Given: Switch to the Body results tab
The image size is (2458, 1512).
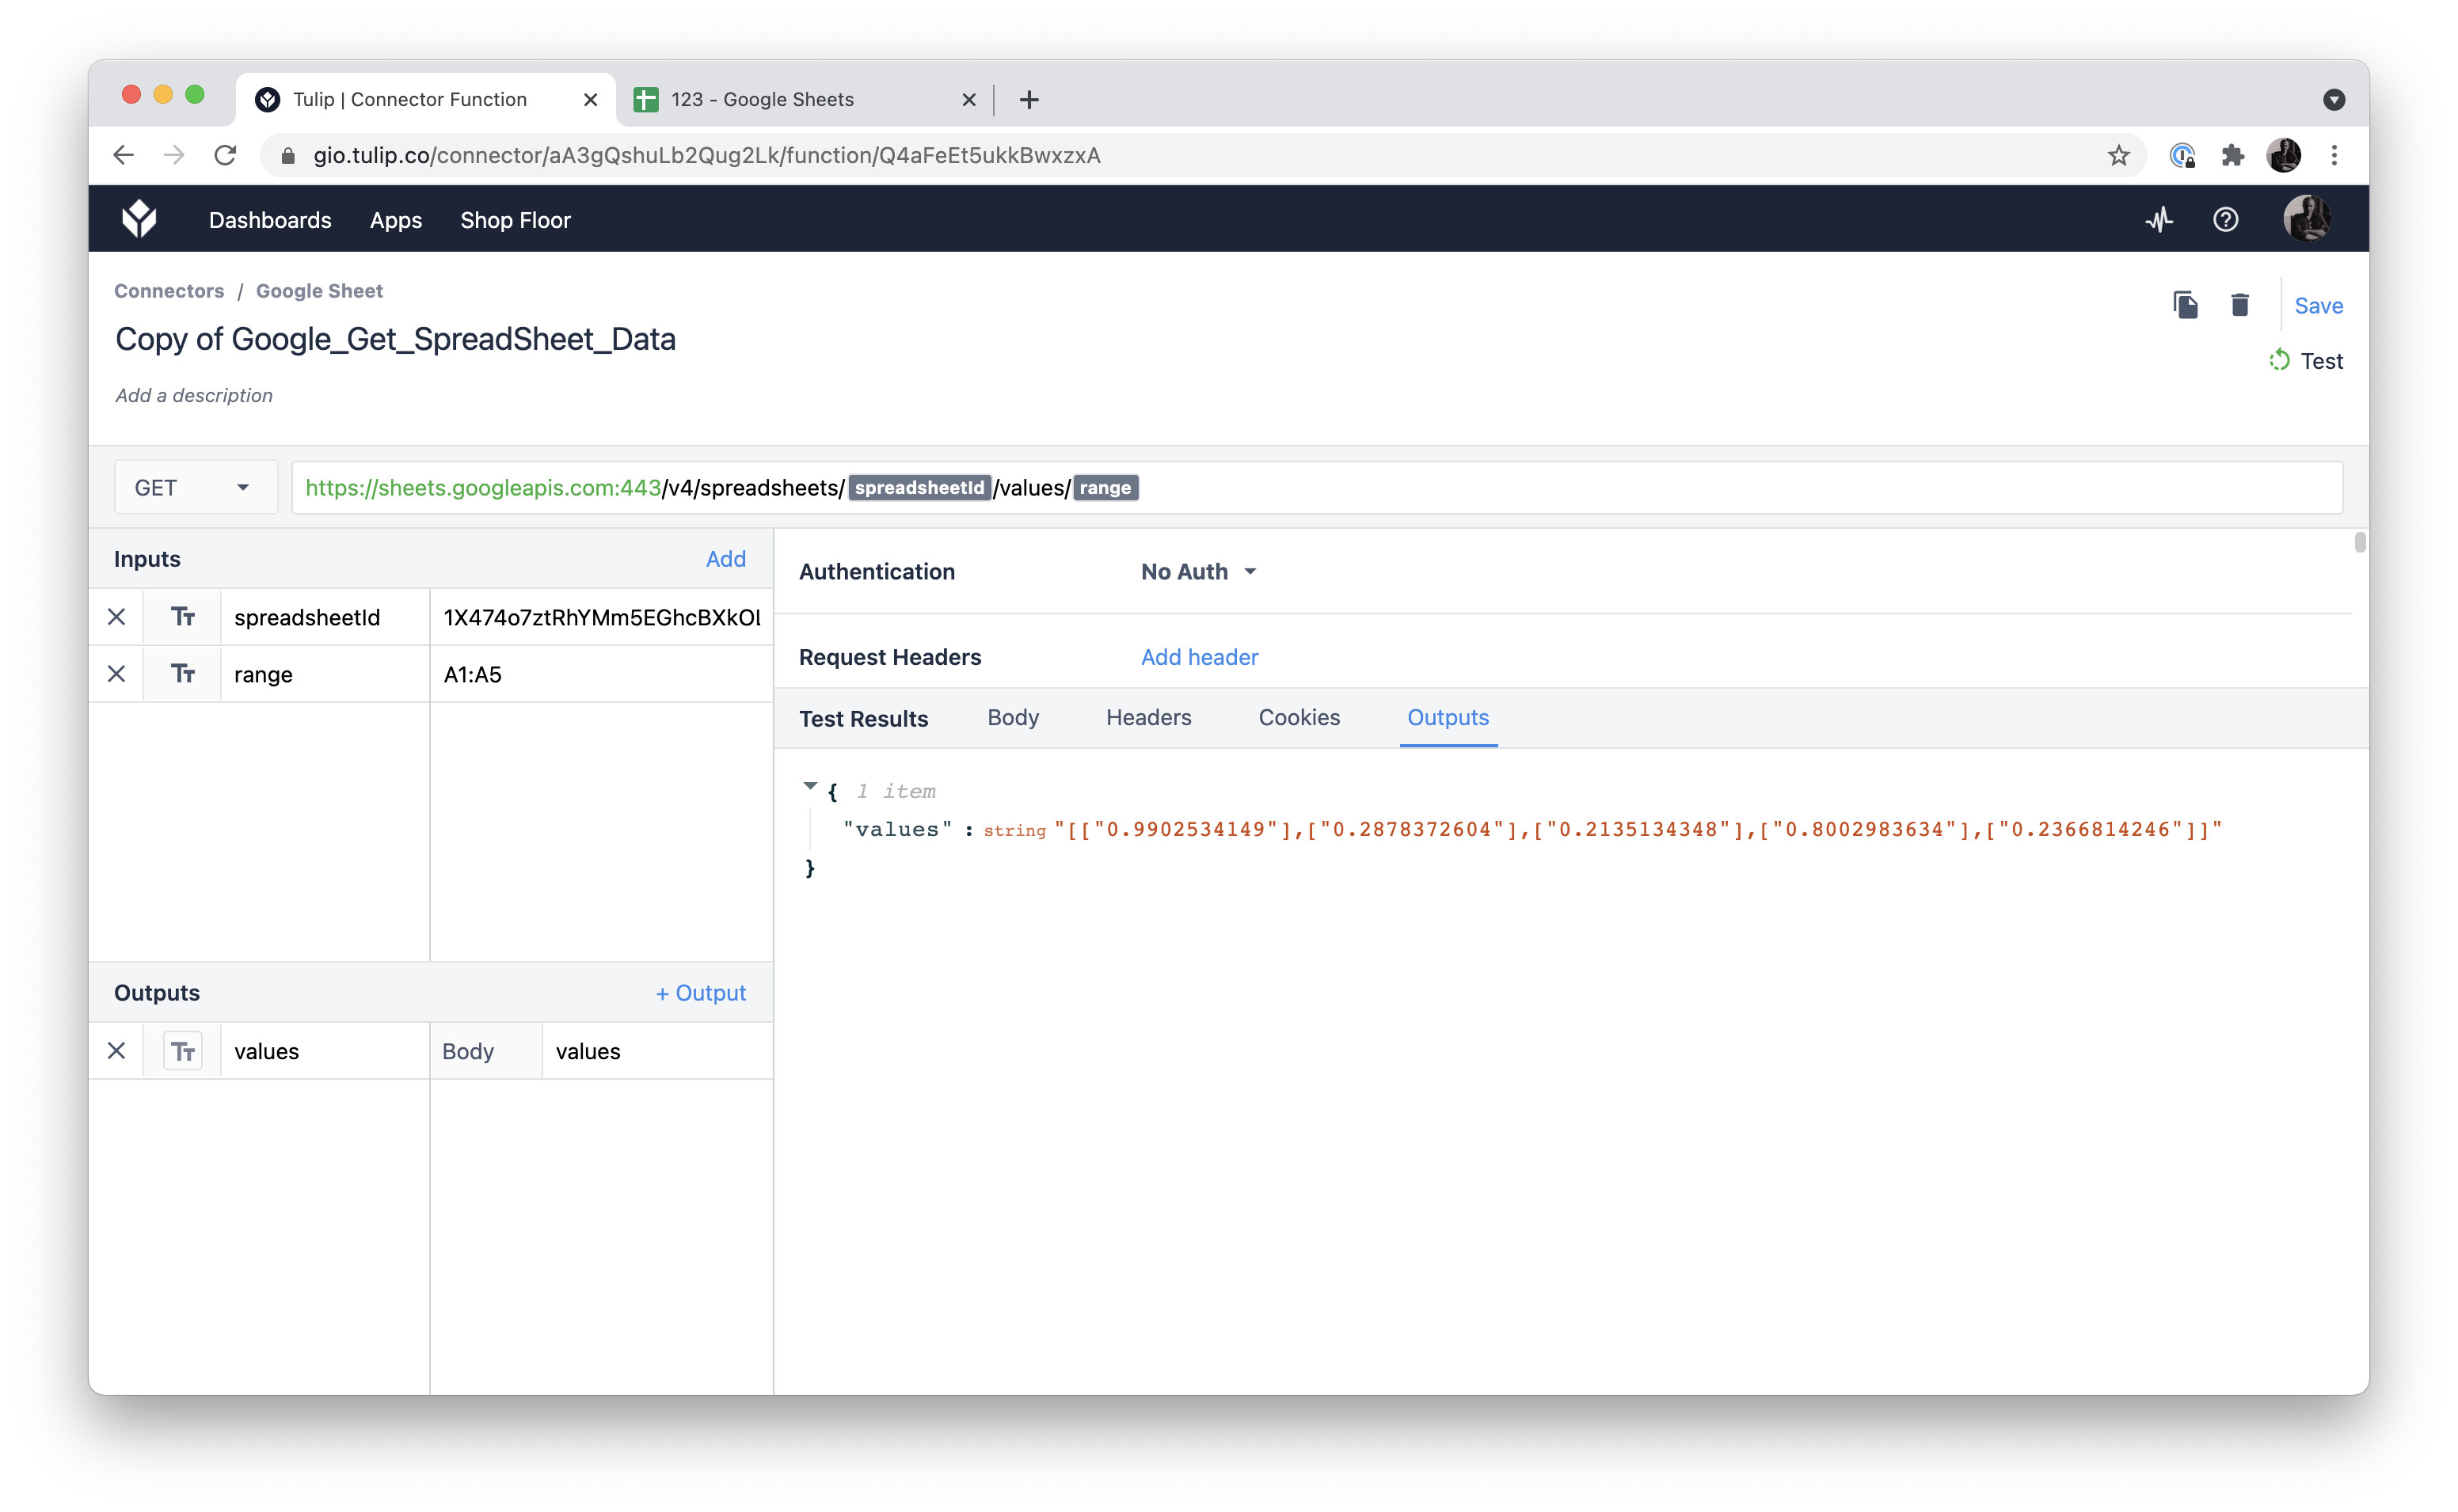Looking at the screenshot, I should coord(1012,718).
